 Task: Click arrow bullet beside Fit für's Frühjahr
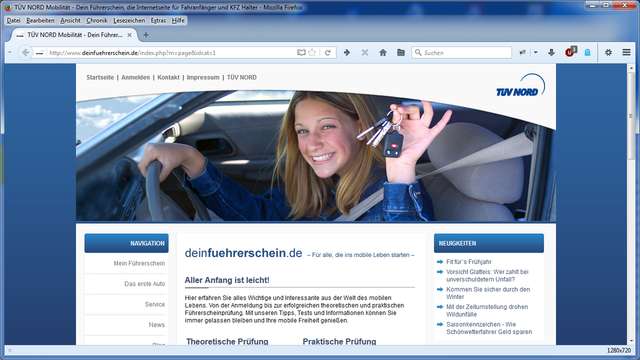click(440, 262)
